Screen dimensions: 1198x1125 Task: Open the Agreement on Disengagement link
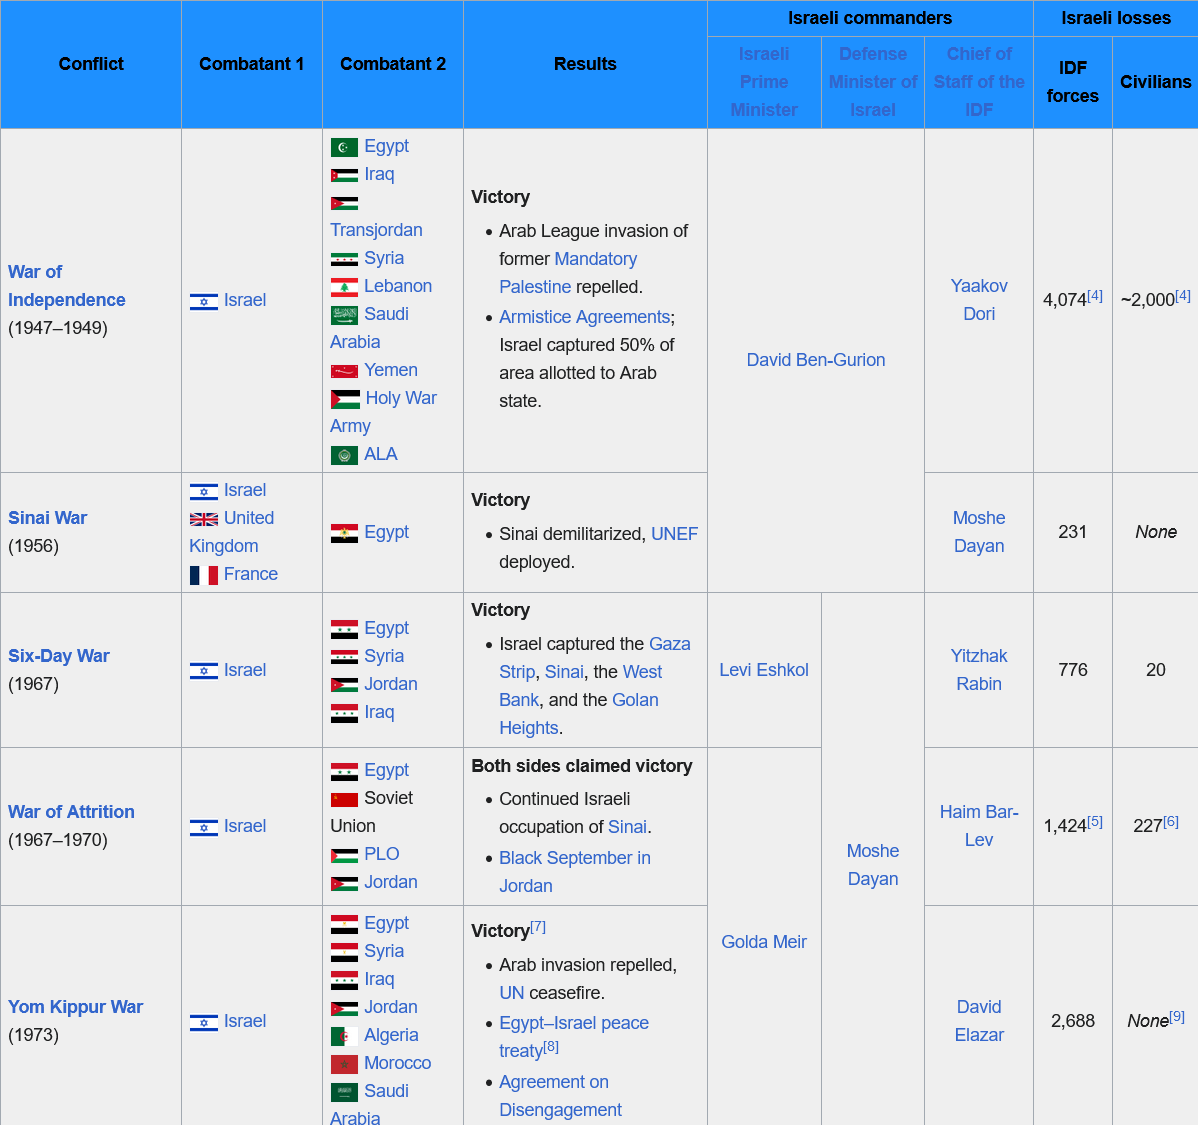[560, 1096]
